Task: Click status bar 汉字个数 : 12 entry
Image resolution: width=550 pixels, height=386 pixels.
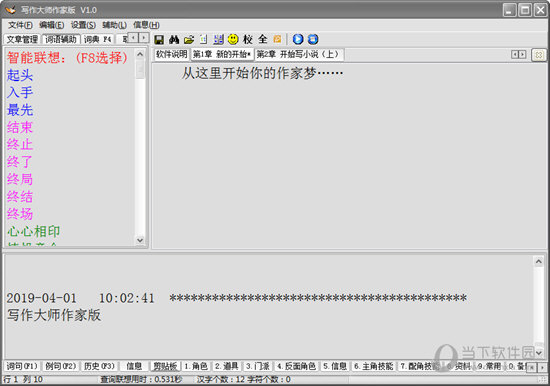Action: pyautogui.click(x=220, y=379)
